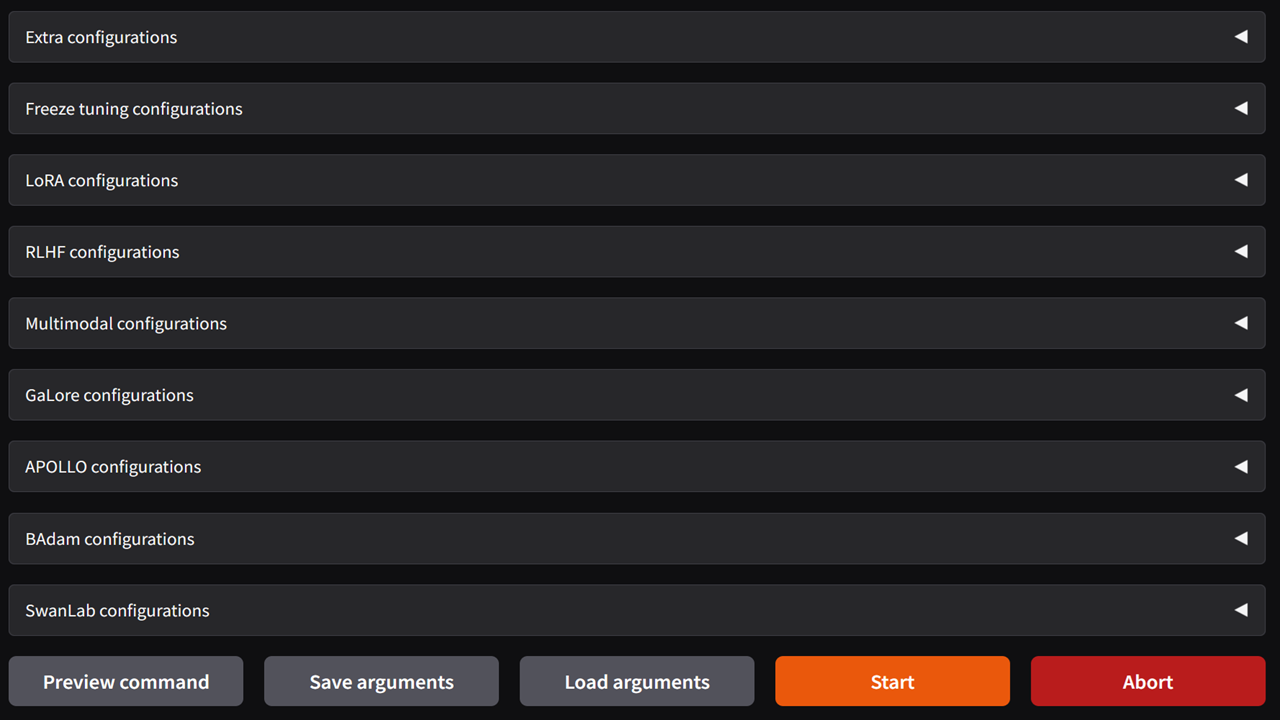Click the BAdam configurations arrow icon

tap(1241, 538)
